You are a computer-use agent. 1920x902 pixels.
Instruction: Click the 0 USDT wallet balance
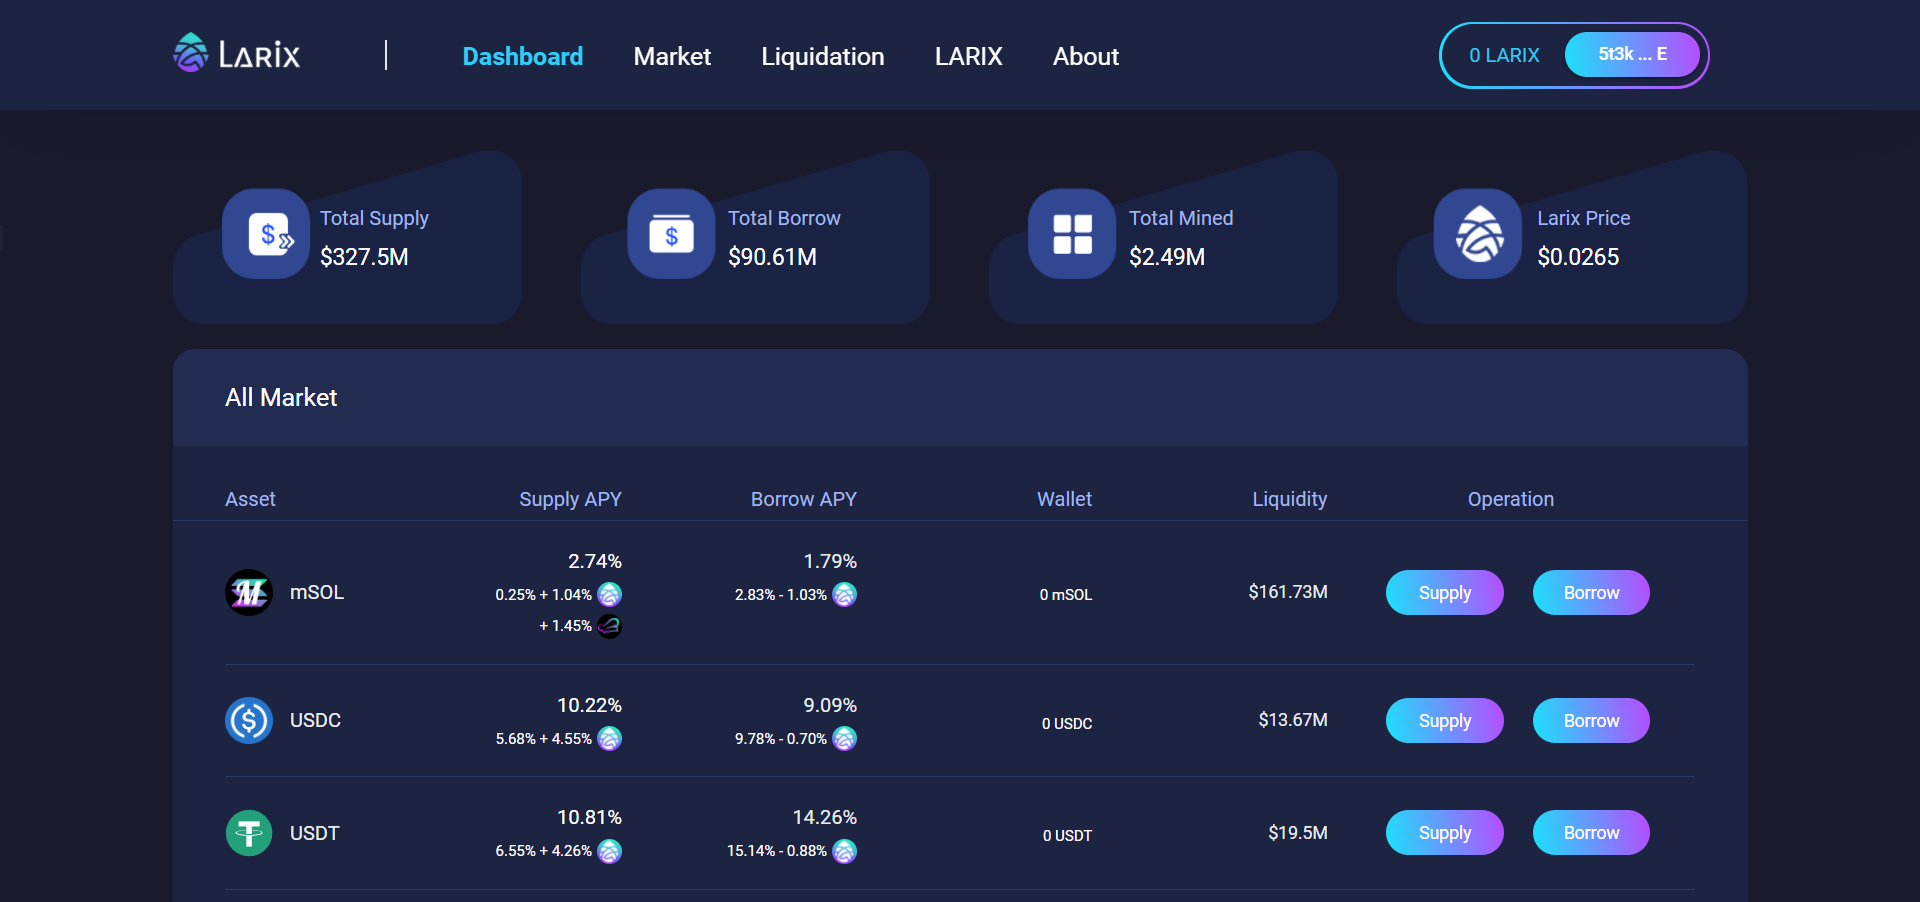click(x=1067, y=836)
